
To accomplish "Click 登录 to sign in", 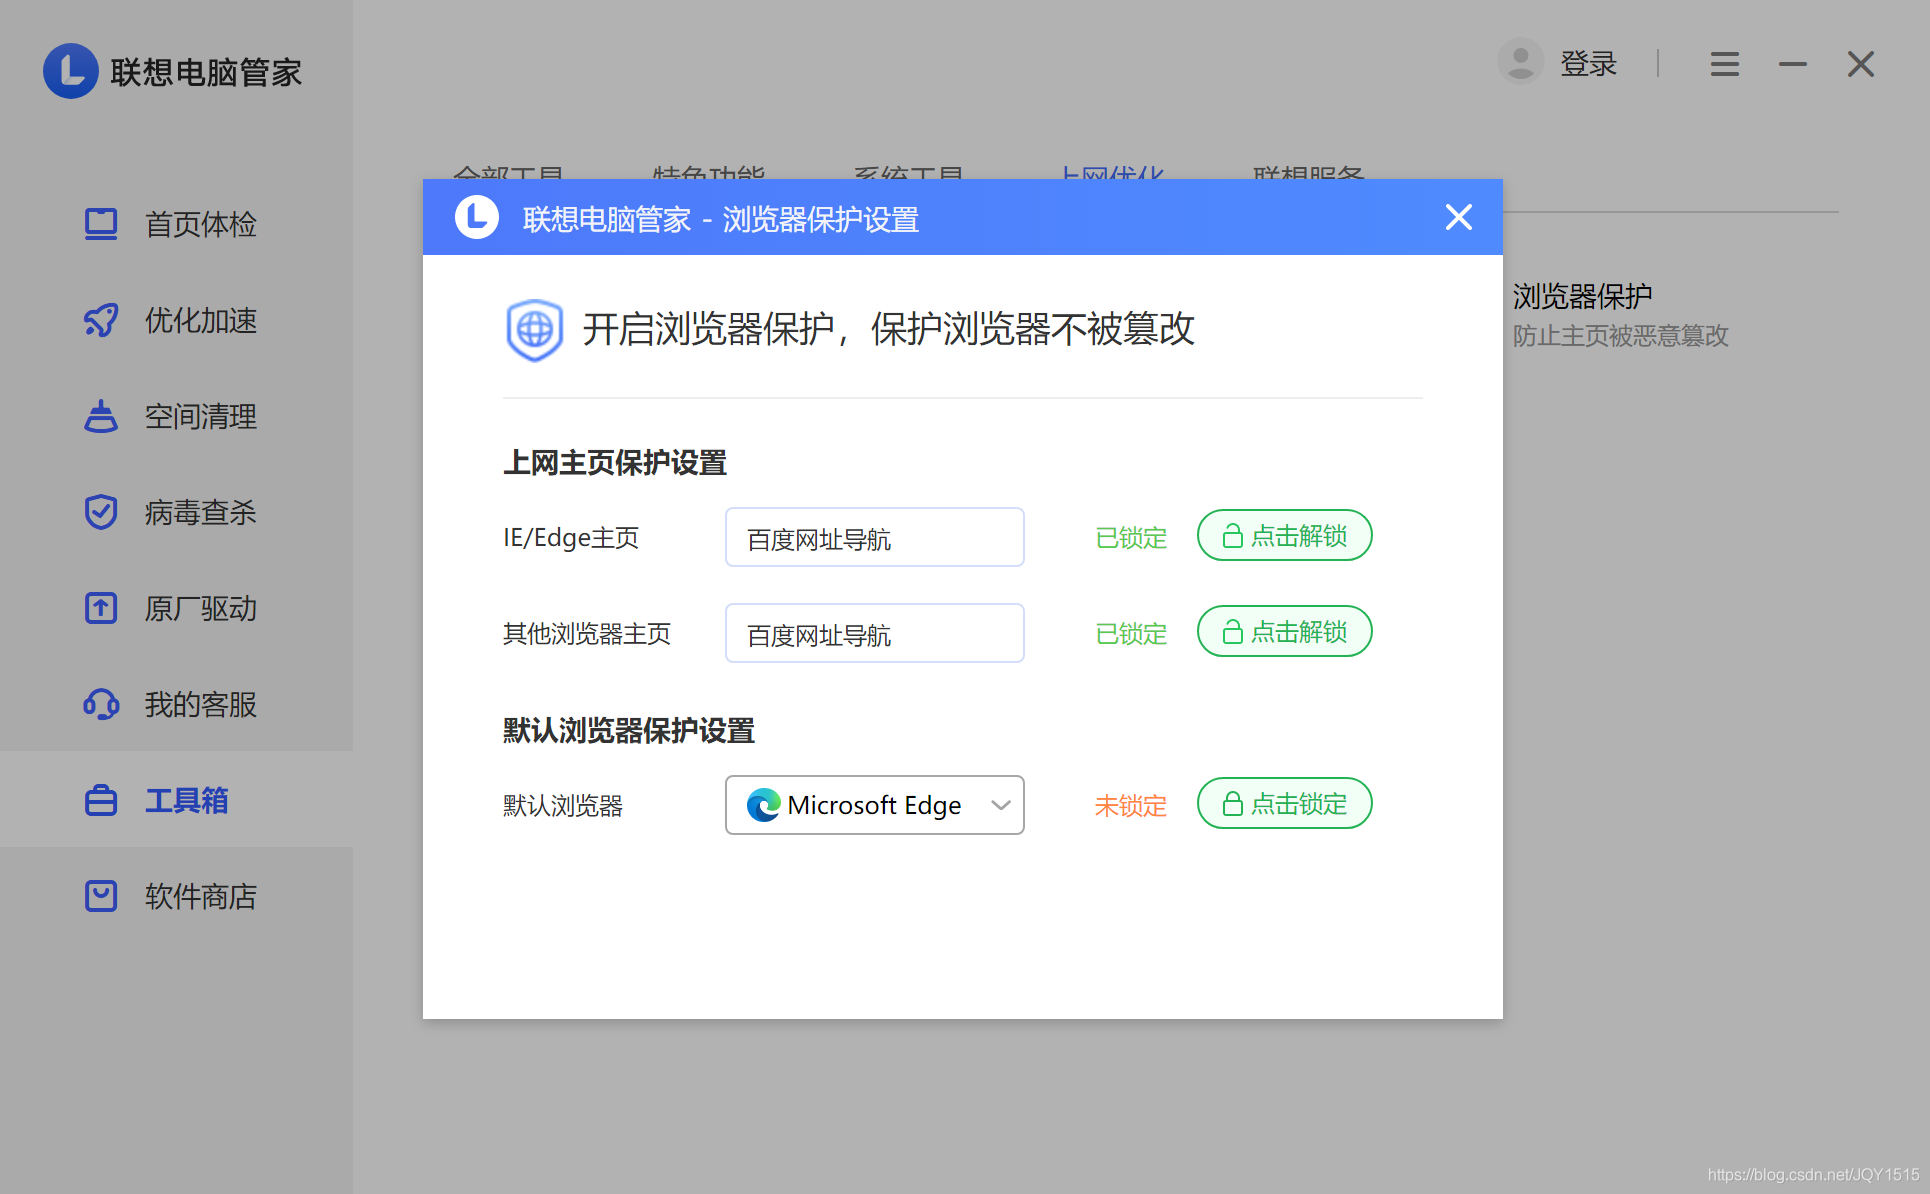I will (1589, 63).
